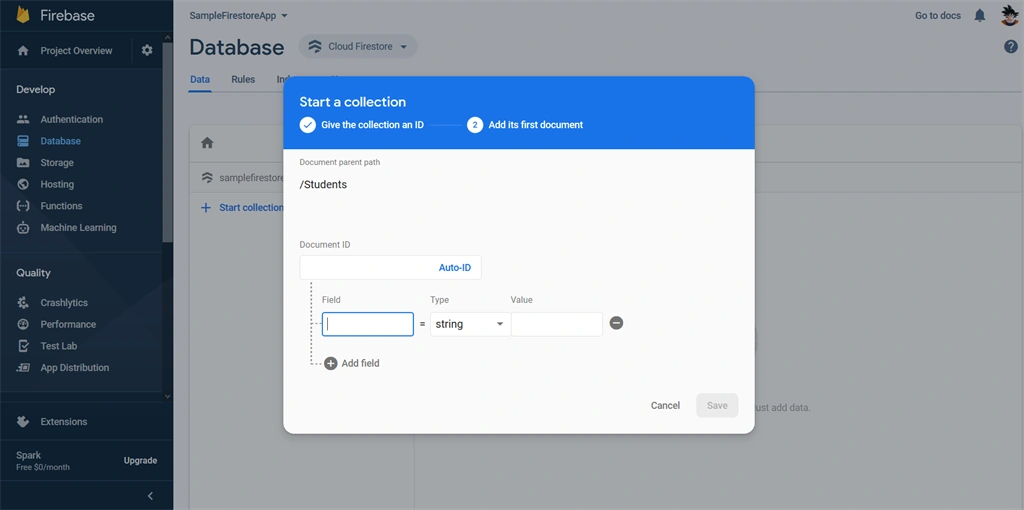This screenshot has width=1024, height=510.
Task: Open the string Type dropdown
Action: [470, 324]
